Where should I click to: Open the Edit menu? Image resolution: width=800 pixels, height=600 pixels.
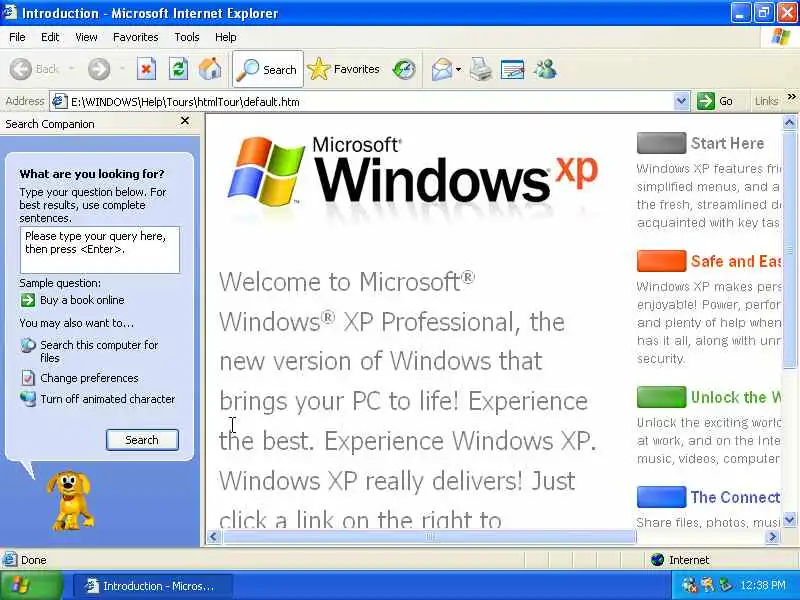pyautogui.click(x=50, y=37)
